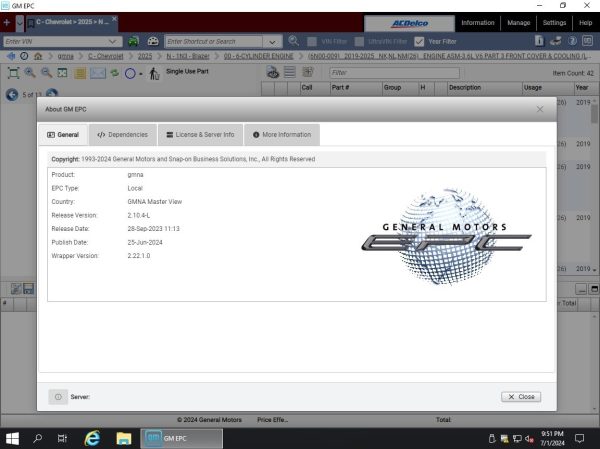Screen dimensions: 600x449
Task: Add a new catalog tab with plus icon
Action: pyautogui.click(x=7, y=23)
